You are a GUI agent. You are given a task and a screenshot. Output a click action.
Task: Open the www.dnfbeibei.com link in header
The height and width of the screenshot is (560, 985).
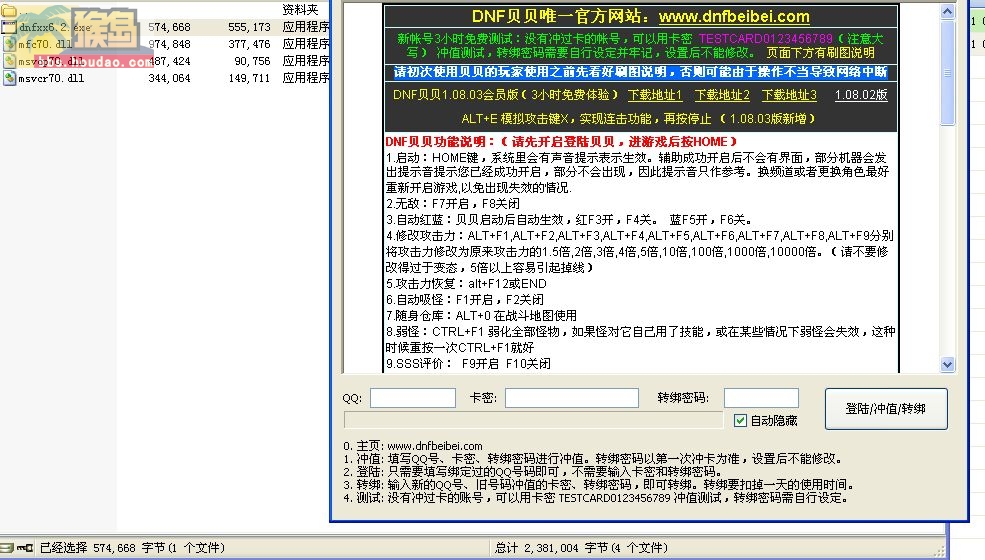click(734, 16)
